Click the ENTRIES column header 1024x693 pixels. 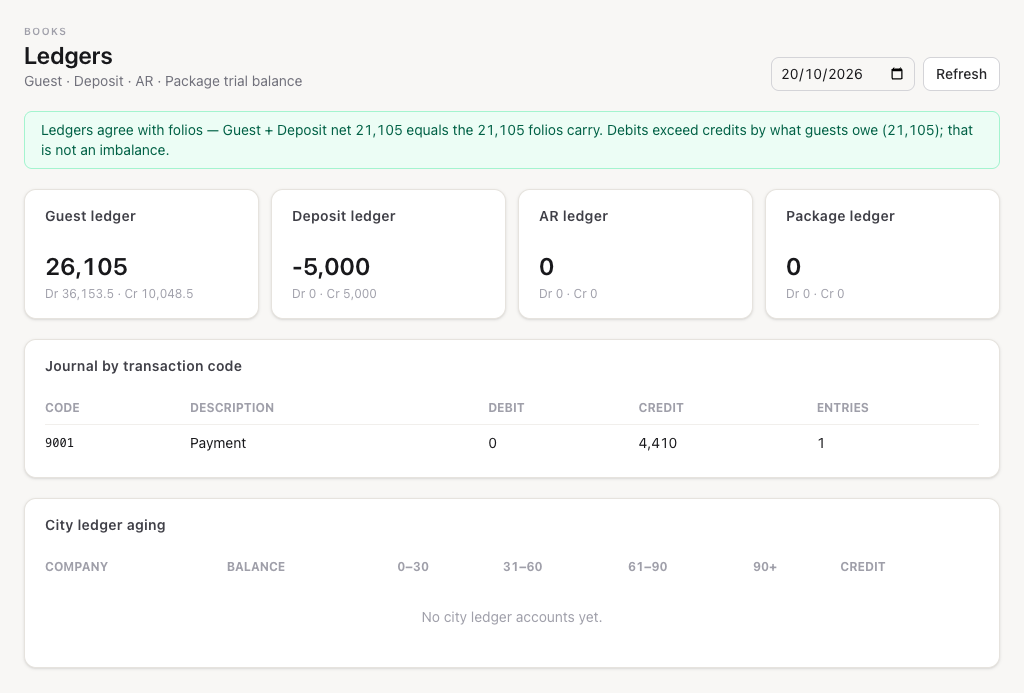(842, 408)
